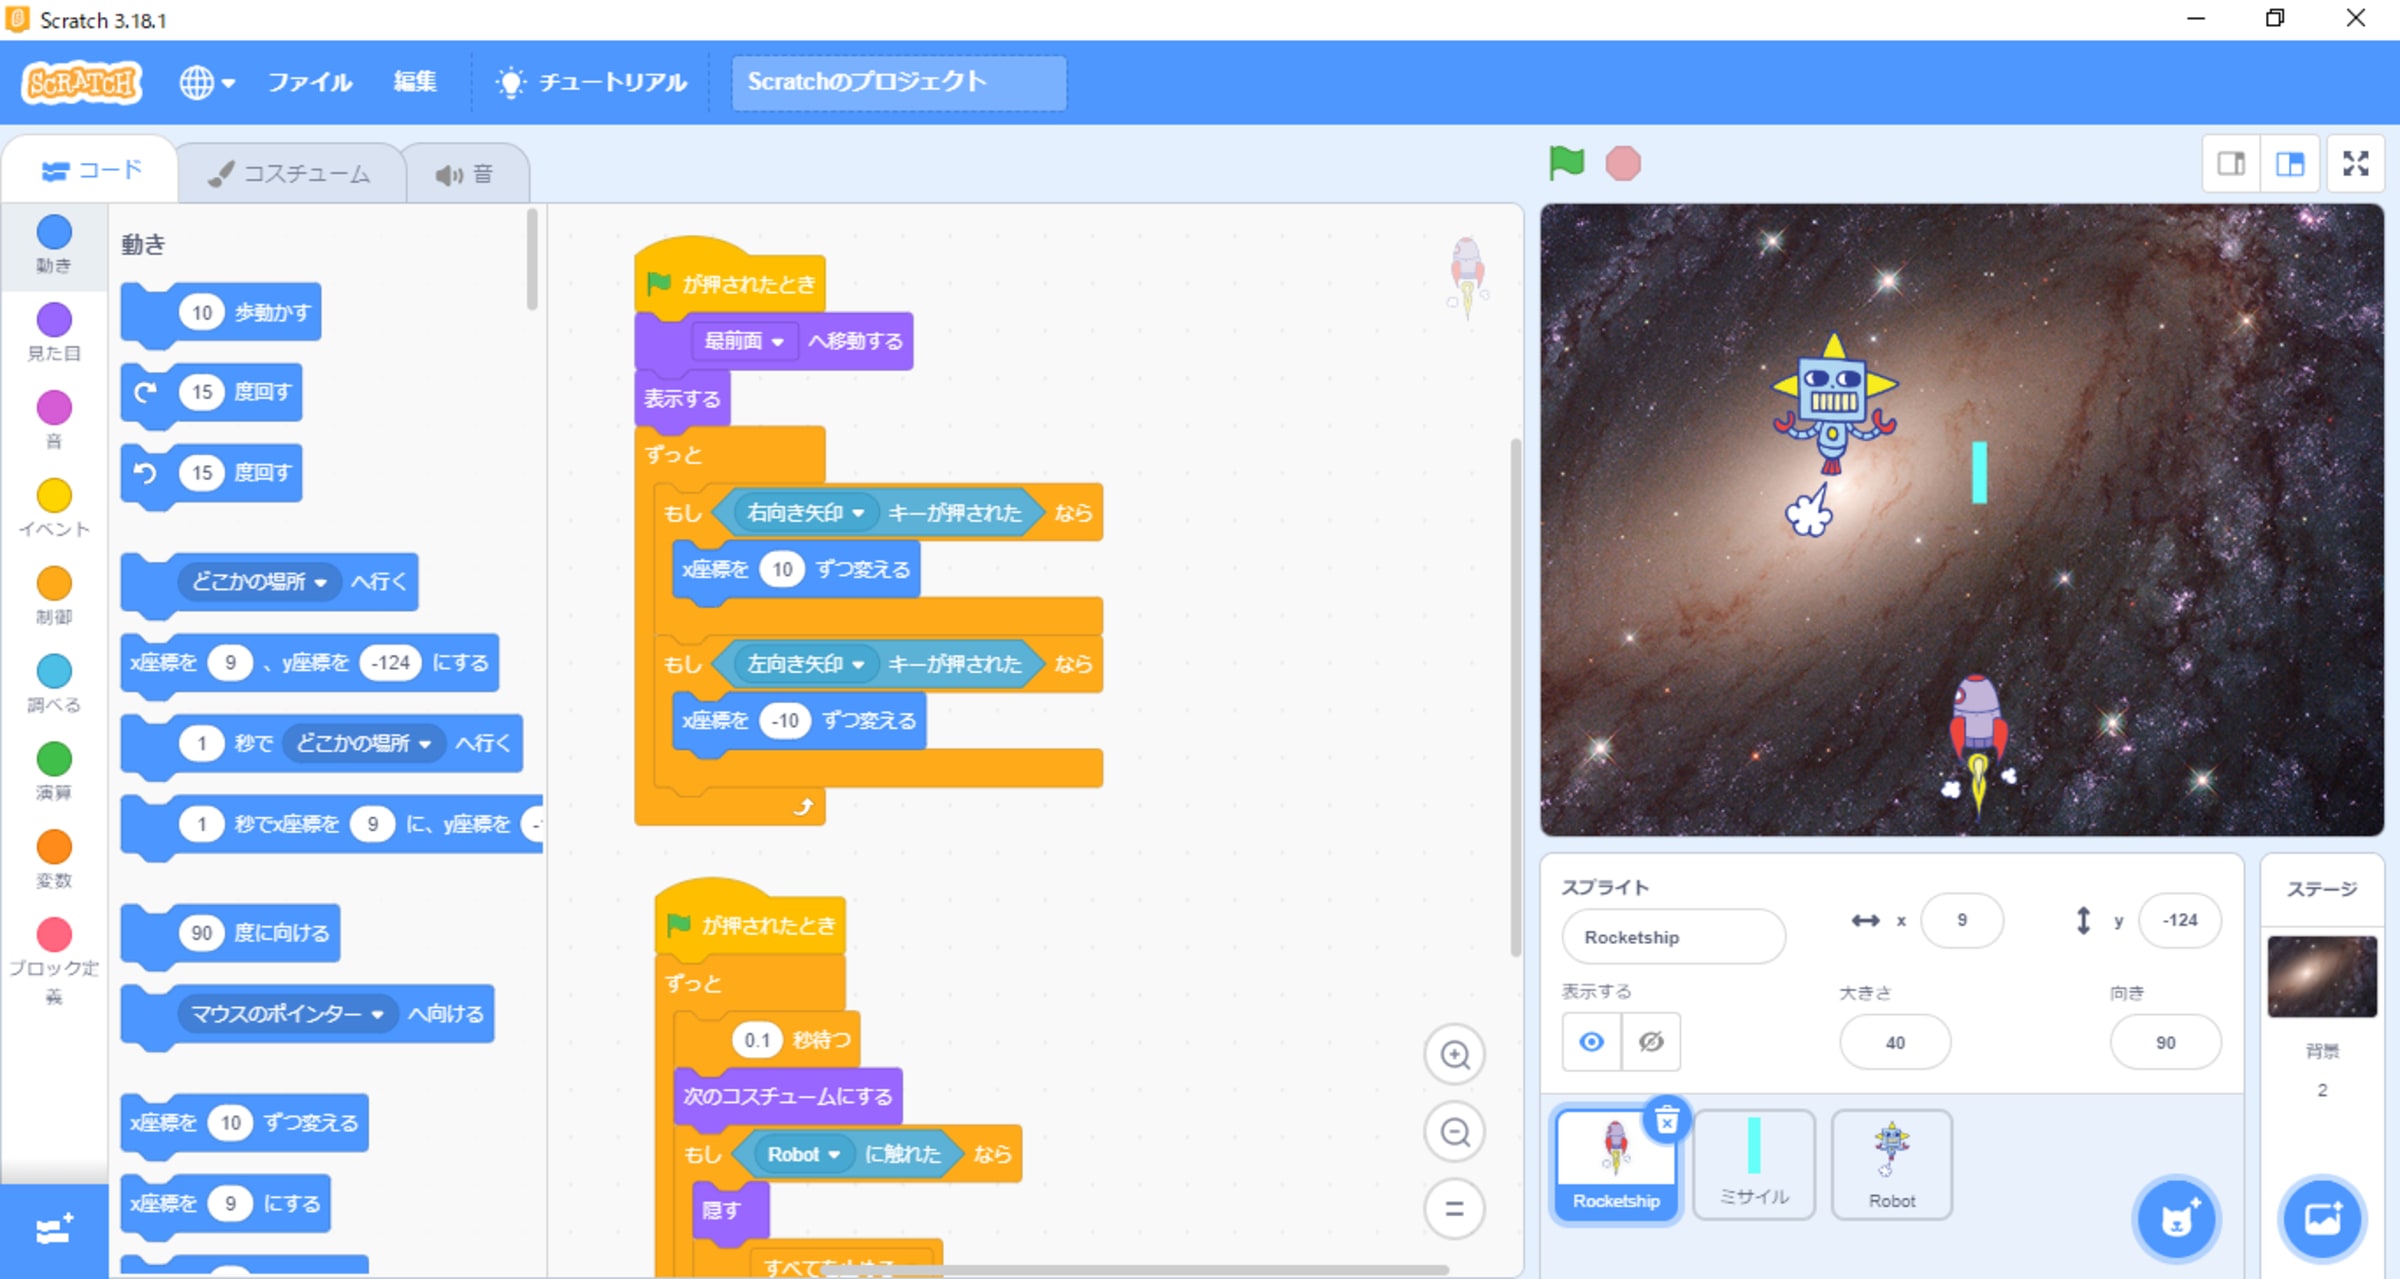Show sprite using the eye toggle
The image size is (2400, 1279).
pyautogui.click(x=1591, y=1042)
